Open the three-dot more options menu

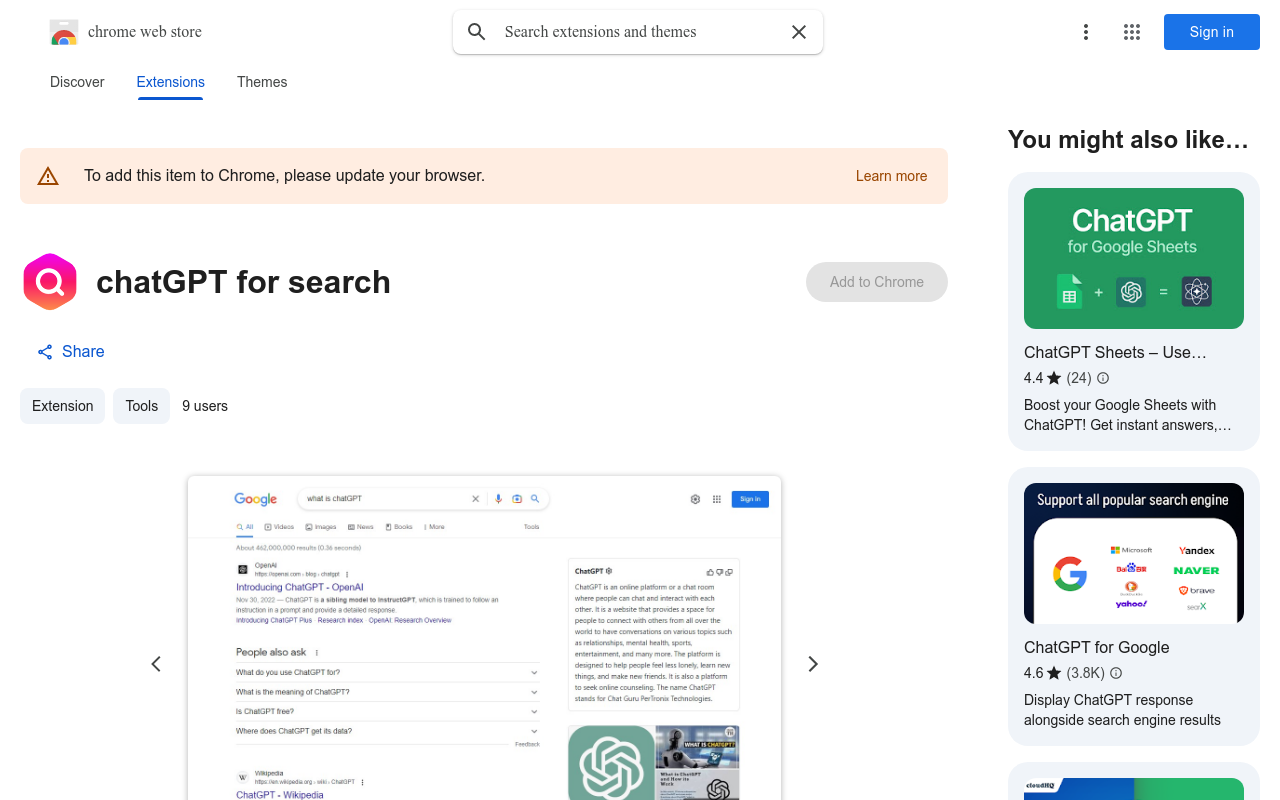(1085, 32)
